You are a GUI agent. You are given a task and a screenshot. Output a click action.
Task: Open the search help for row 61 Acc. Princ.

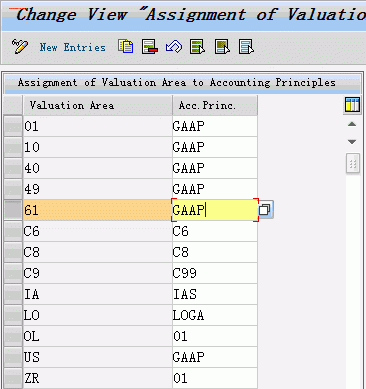[x=265, y=210]
